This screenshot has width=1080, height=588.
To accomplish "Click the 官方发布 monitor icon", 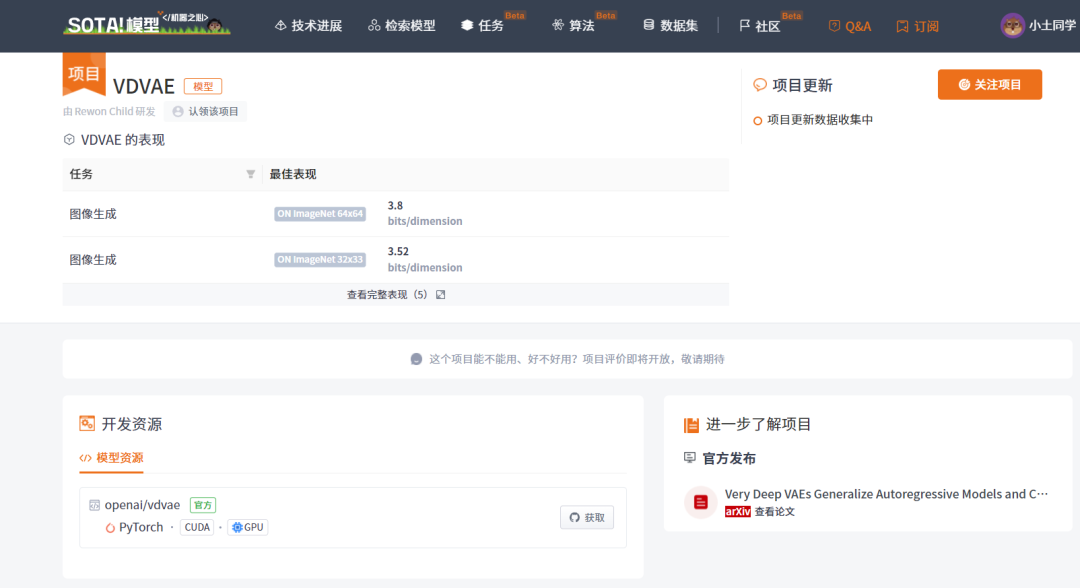I will [689, 457].
